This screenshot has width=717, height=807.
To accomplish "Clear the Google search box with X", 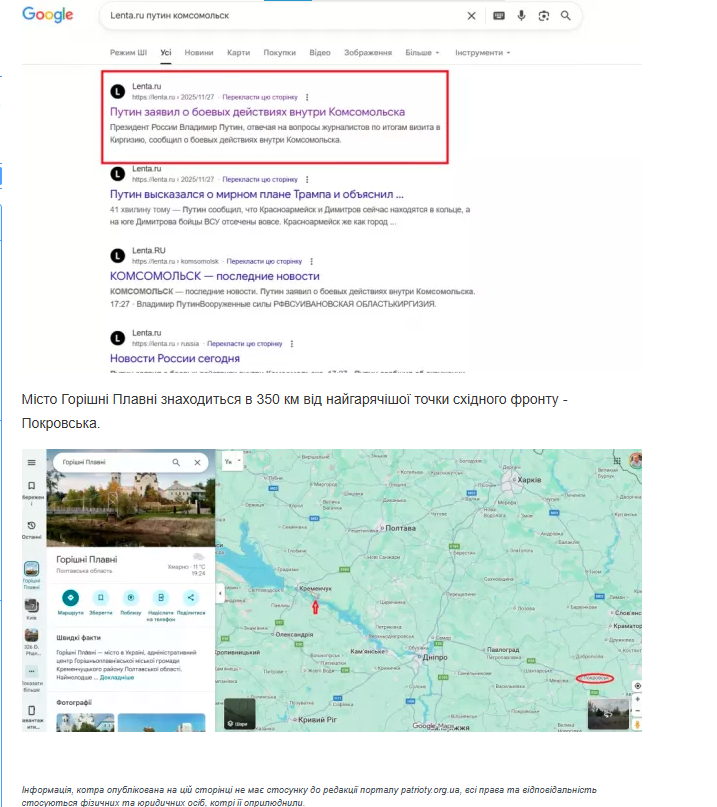I will point(471,16).
